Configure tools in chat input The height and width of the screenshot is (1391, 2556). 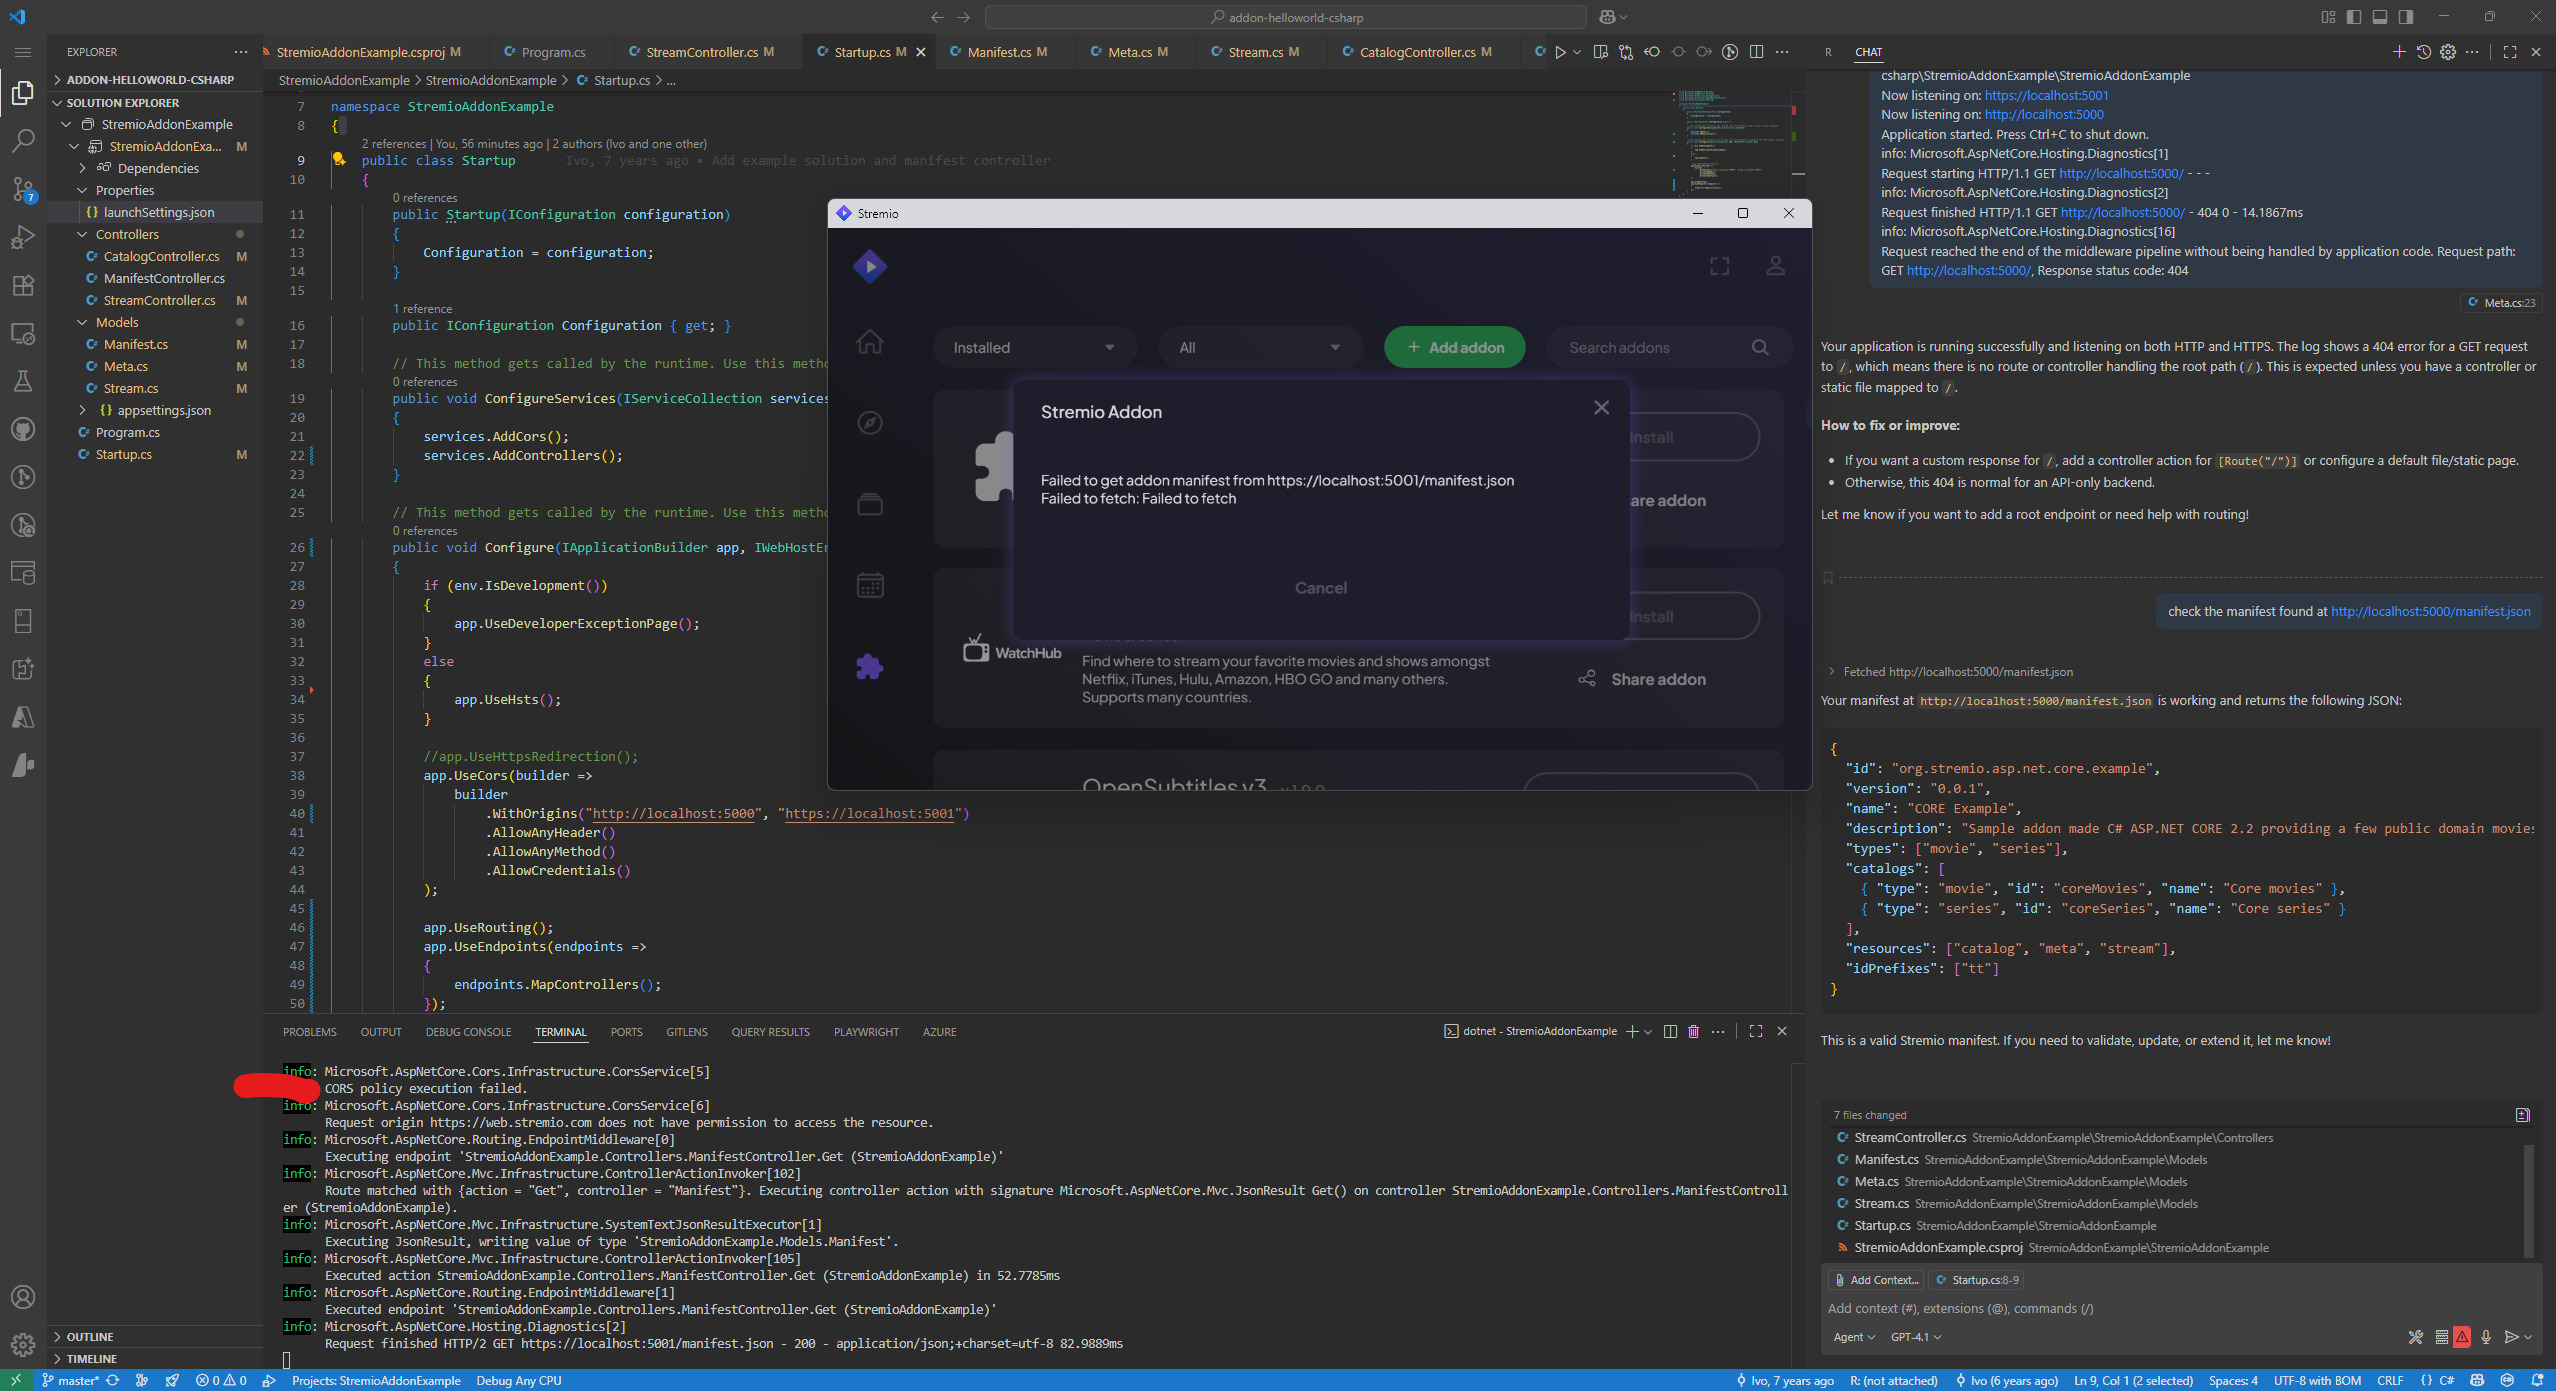[2416, 1337]
